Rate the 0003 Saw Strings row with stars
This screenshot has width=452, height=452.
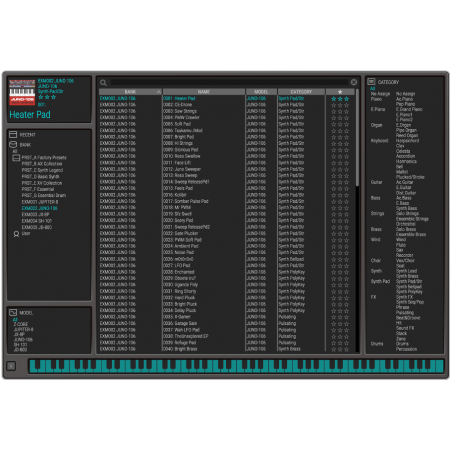(x=340, y=111)
